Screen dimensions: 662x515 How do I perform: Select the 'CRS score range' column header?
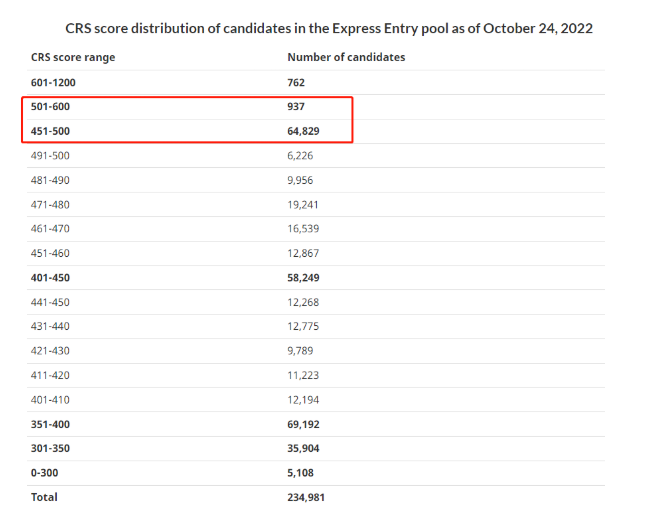[x=73, y=57]
